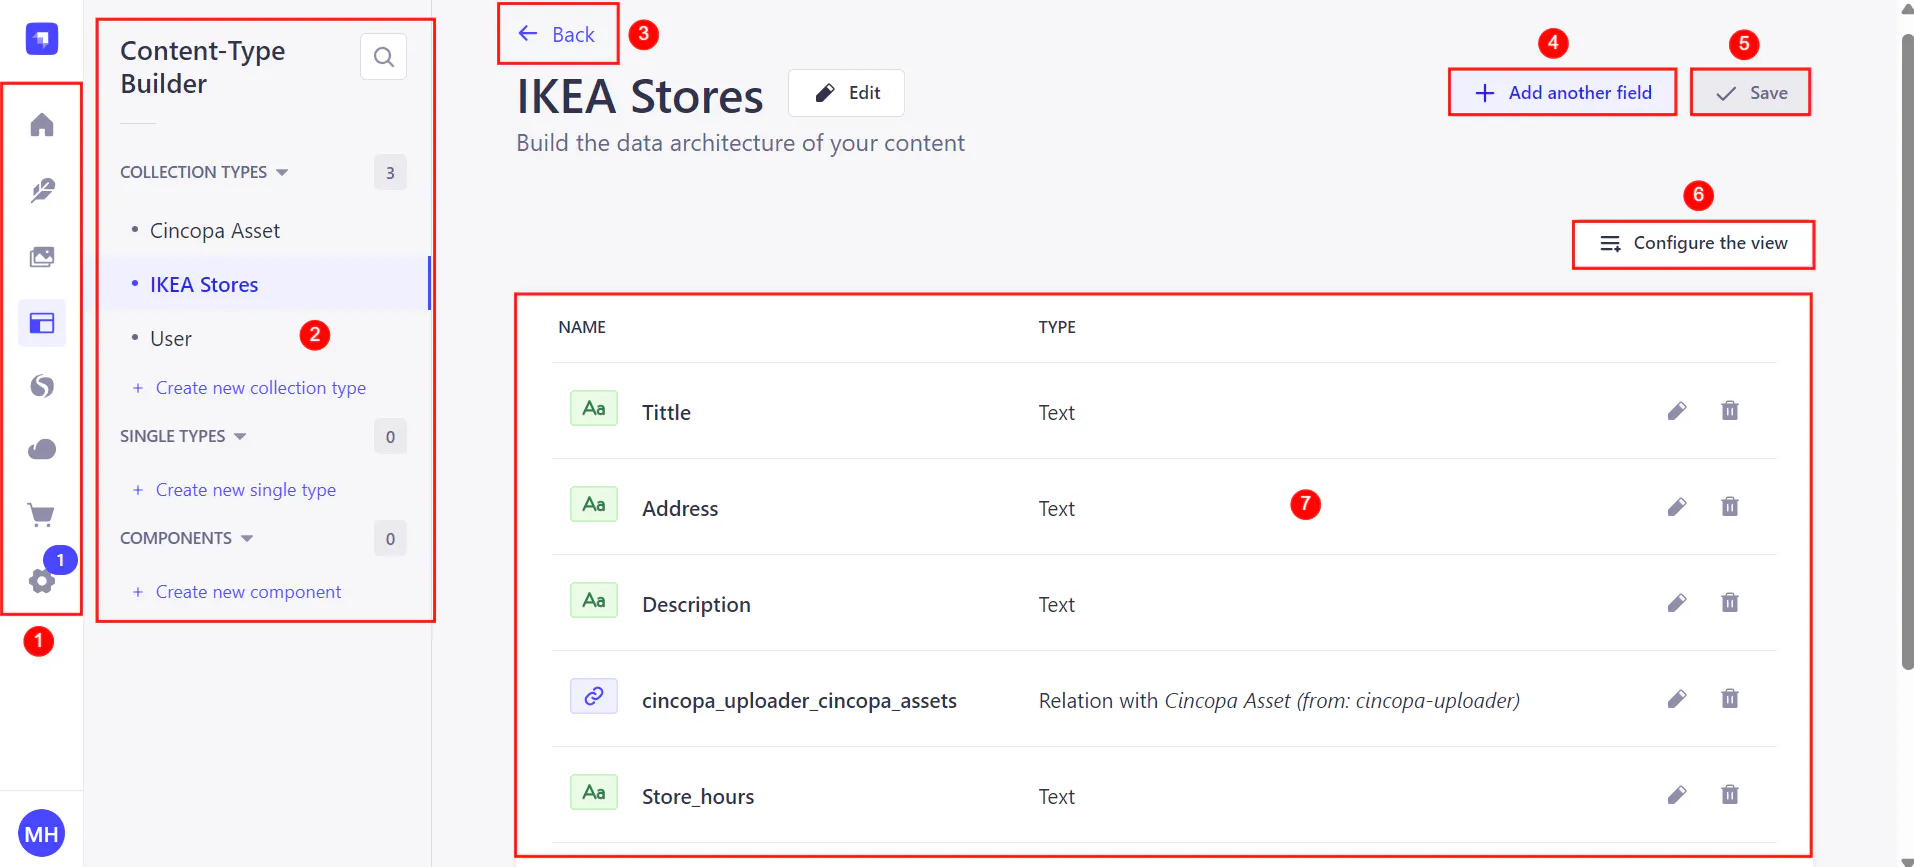Click the TYPE column header

click(1057, 327)
